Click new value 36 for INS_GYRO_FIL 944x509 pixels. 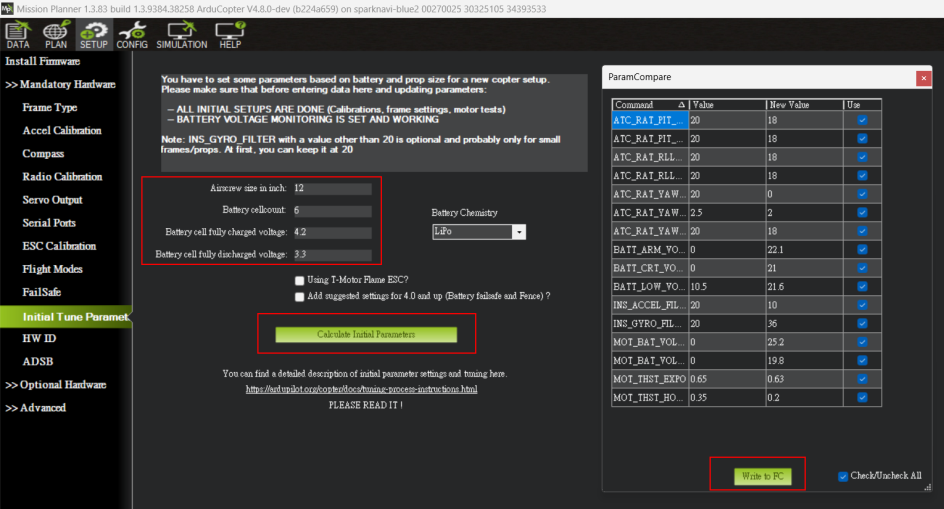(804, 323)
